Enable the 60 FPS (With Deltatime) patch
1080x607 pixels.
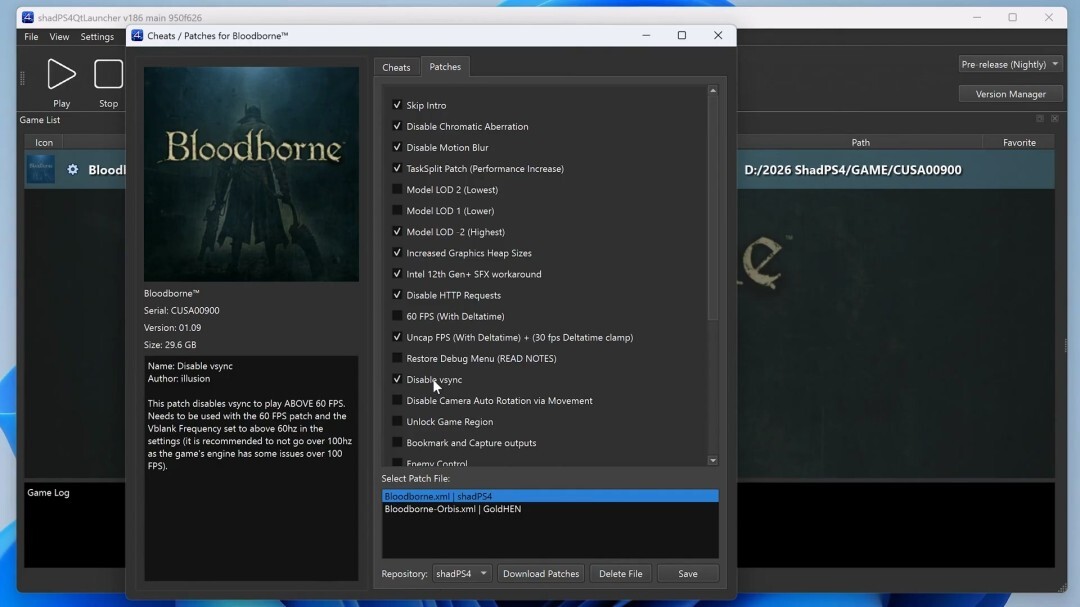click(397, 316)
